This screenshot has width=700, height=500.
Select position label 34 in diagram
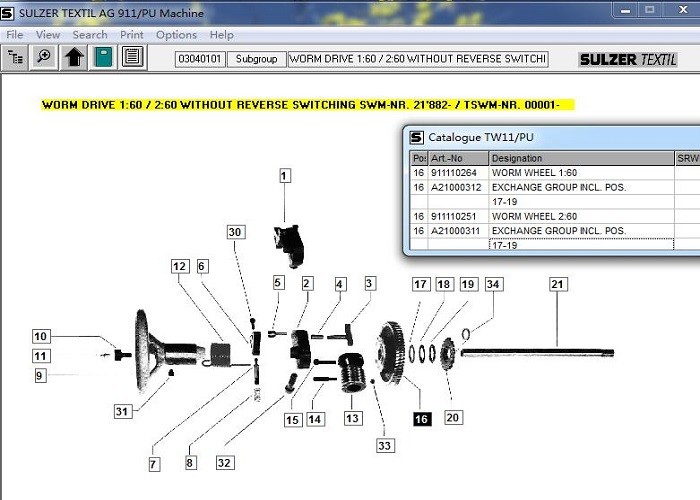(x=493, y=284)
